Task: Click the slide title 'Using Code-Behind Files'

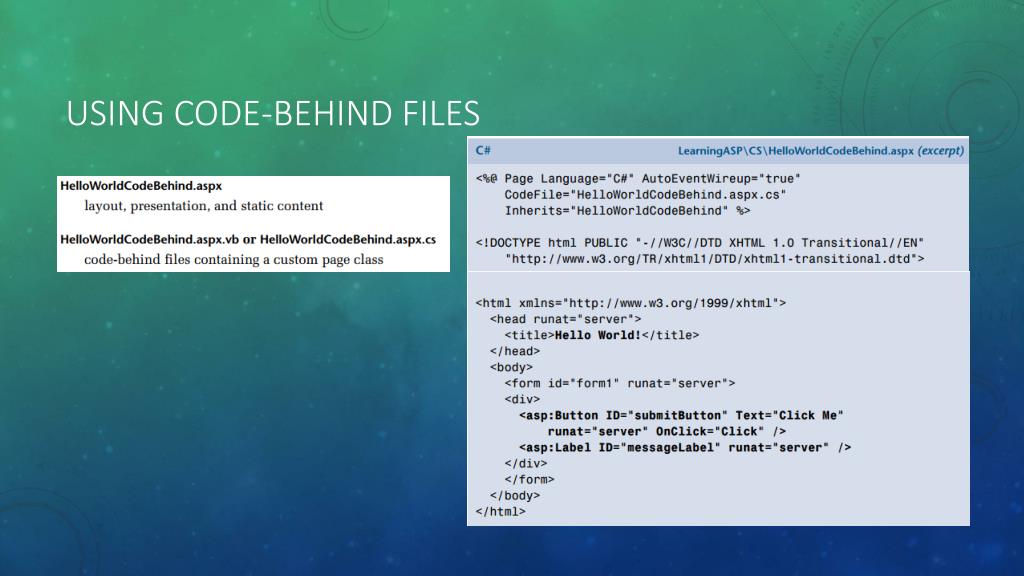Action: click(273, 114)
